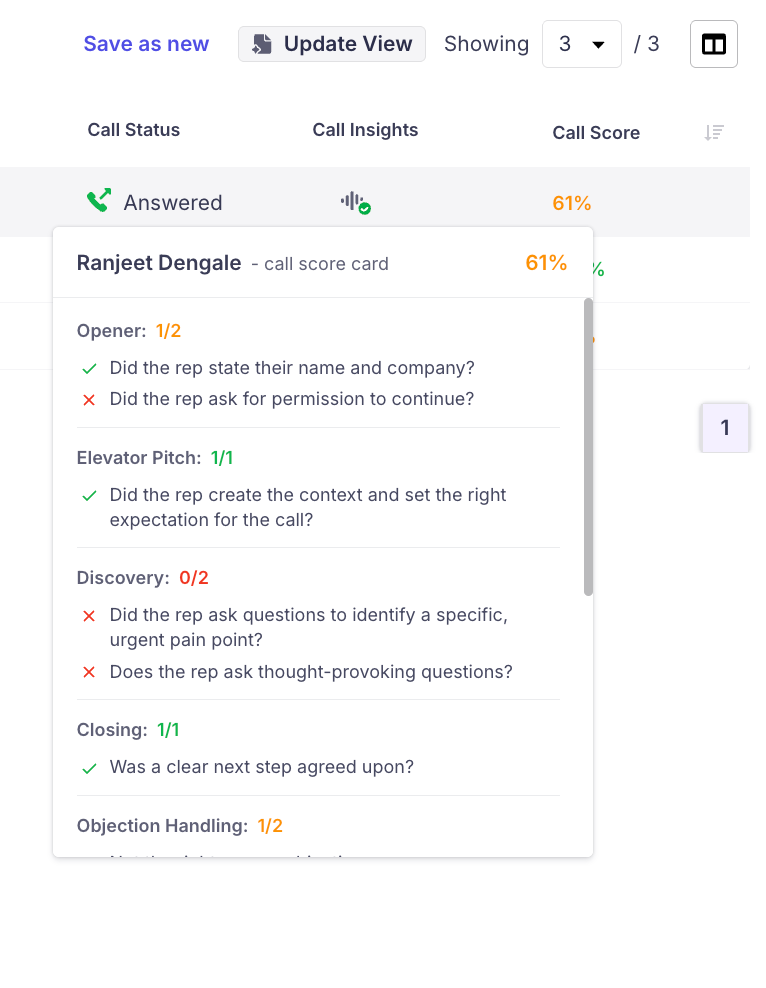Click the Call Insights column header
766x988 pixels.
pyautogui.click(x=365, y=130)
